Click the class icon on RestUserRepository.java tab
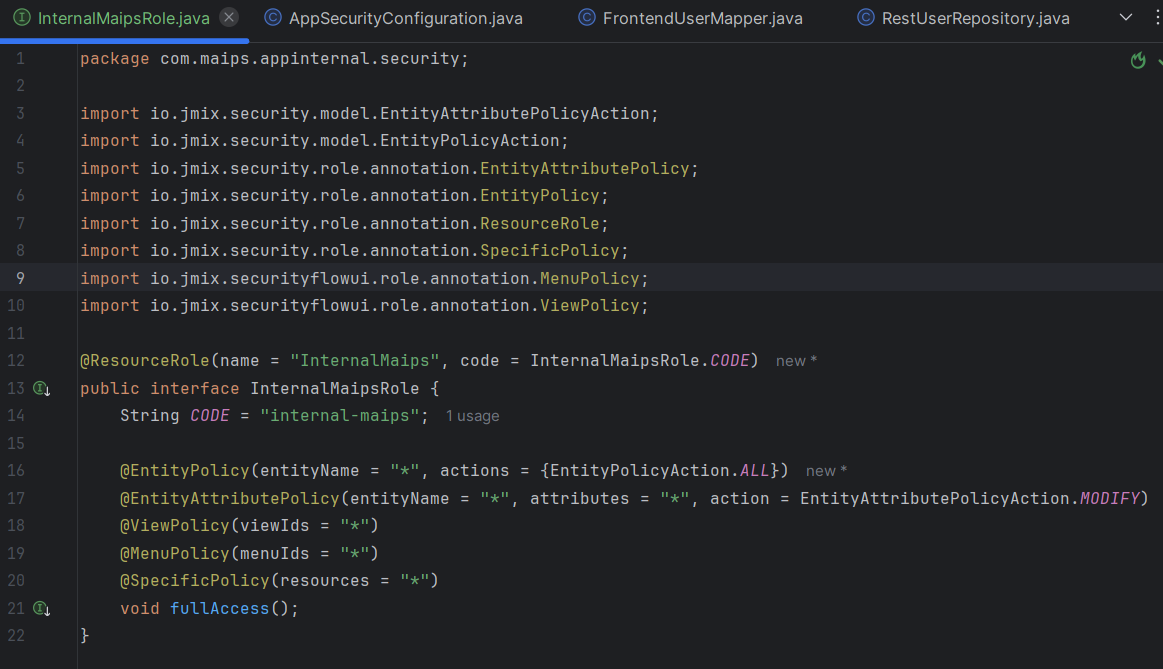Screen dimensions: 1163x669 pyautogui.click(x=864, y=17)
